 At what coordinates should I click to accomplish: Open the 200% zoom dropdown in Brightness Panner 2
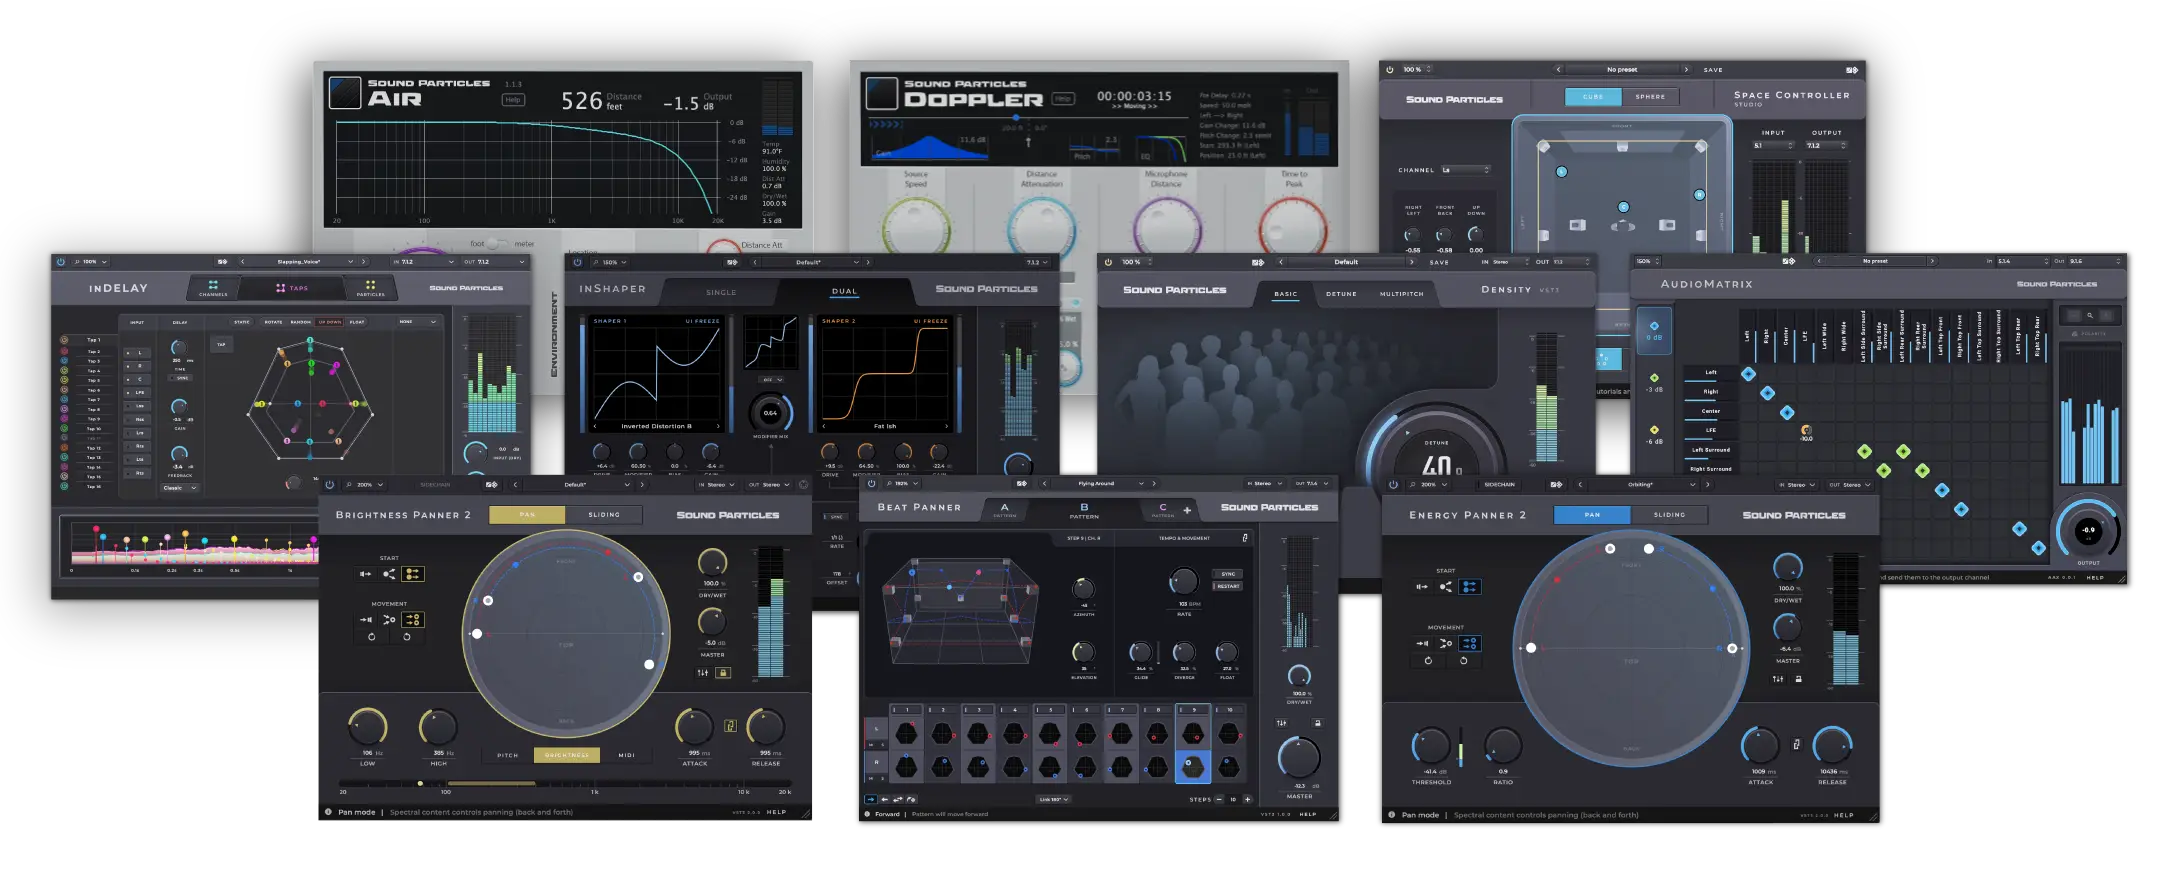point(367,485)
